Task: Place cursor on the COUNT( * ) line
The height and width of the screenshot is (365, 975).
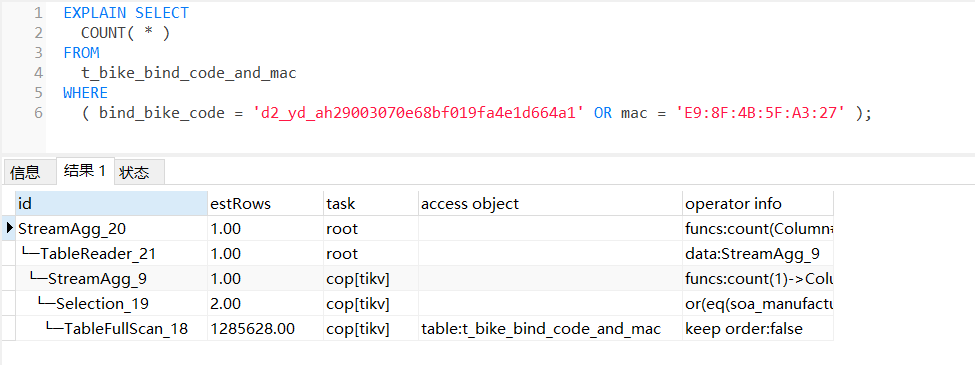Action: point(125,32)
